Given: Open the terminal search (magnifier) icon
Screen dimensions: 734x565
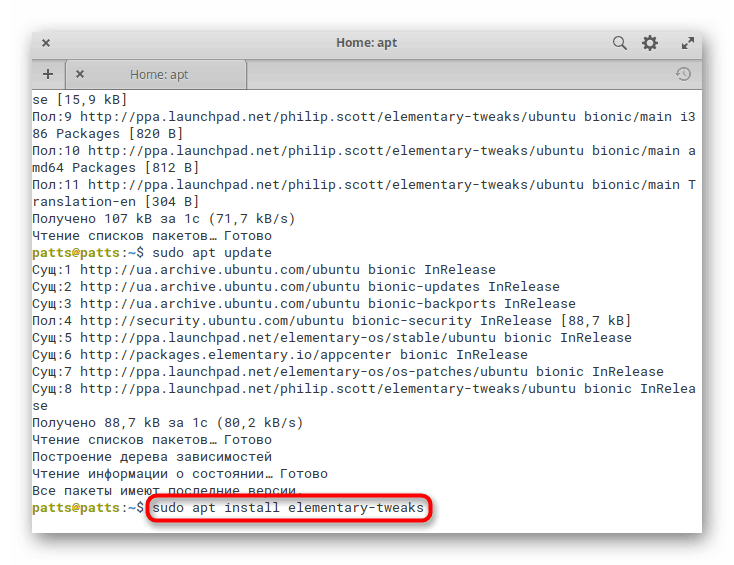Looking at the screenshot, I should tap(619, 43).
